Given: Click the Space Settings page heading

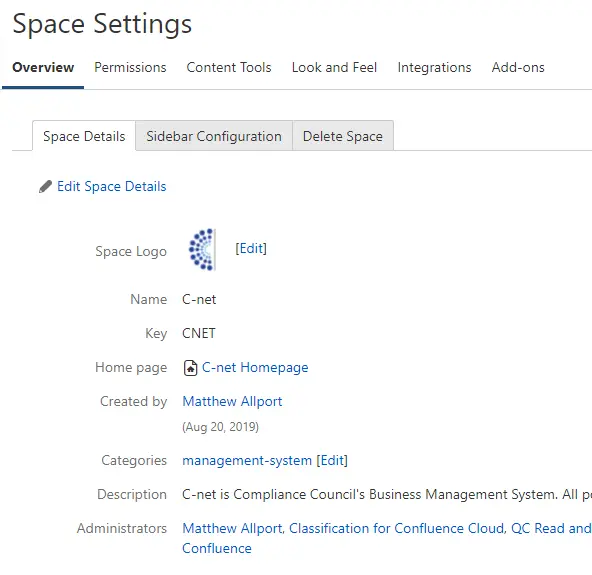Looking at the screenshot, I should click(x=102, y=24).
